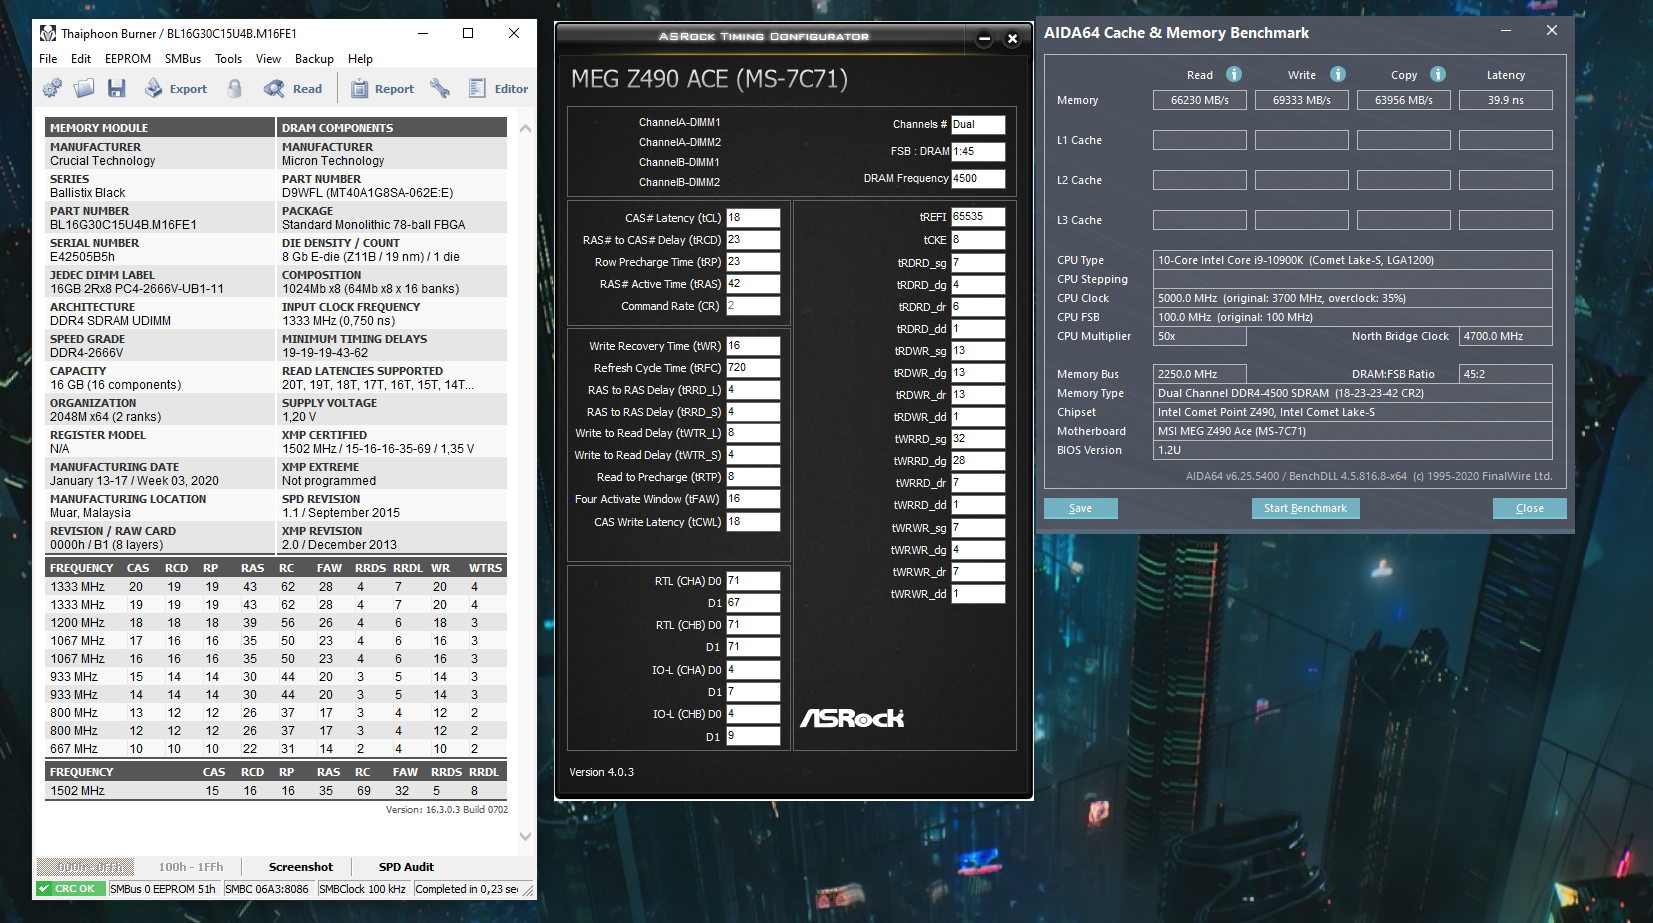Image resolution: width=1653 pixels, height=923 pixels.
Task: Open the Report toolbar button
Action: pos(382,89)
